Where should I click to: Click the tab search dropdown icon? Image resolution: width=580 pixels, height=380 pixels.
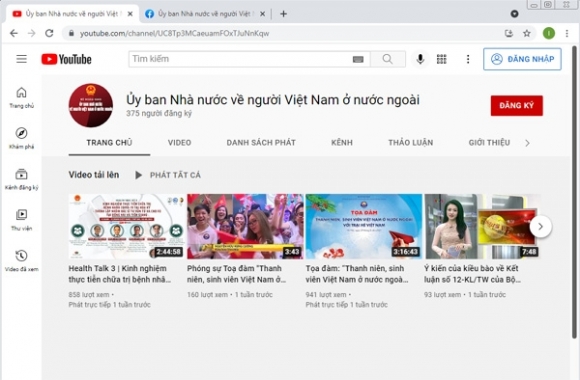514,14
